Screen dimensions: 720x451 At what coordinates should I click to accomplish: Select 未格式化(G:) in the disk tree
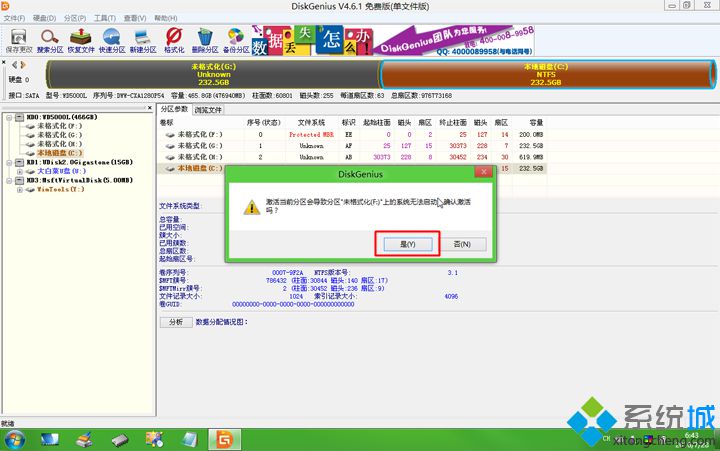59,135
